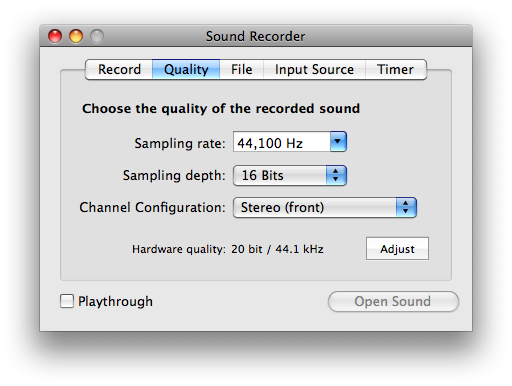
Task: Click the Sampling depth up-down arrows
Action: [336, 175]
